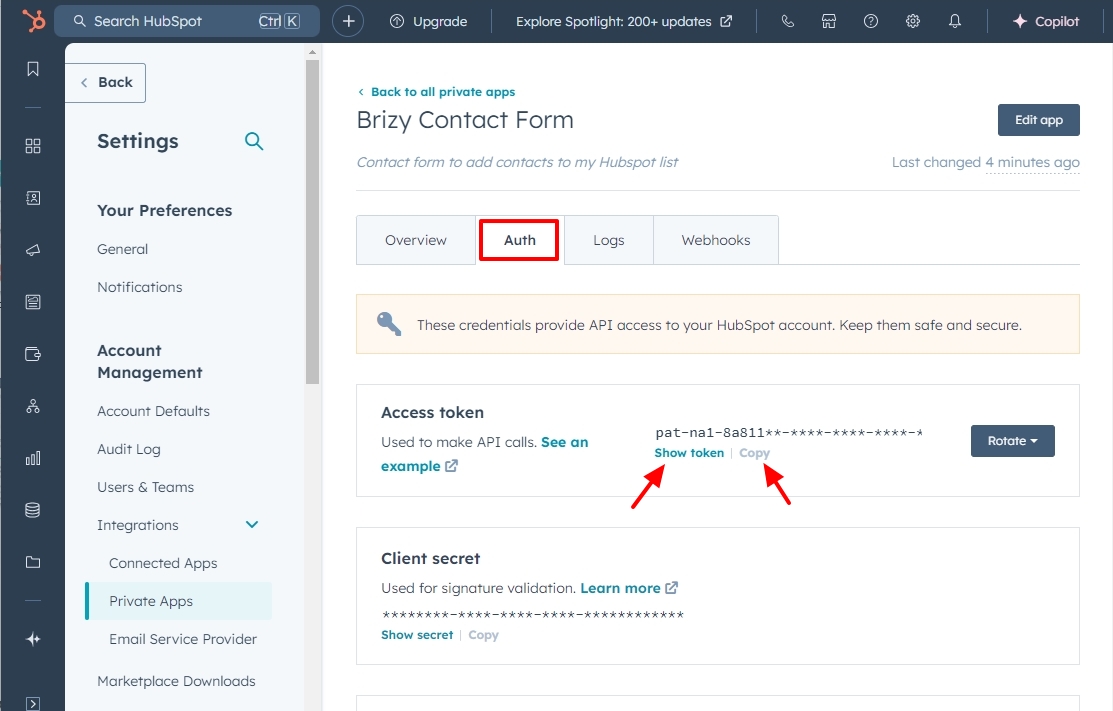Open Notifications bell icon
This screenshot has height=711, width=1113.
coord(955,21)
